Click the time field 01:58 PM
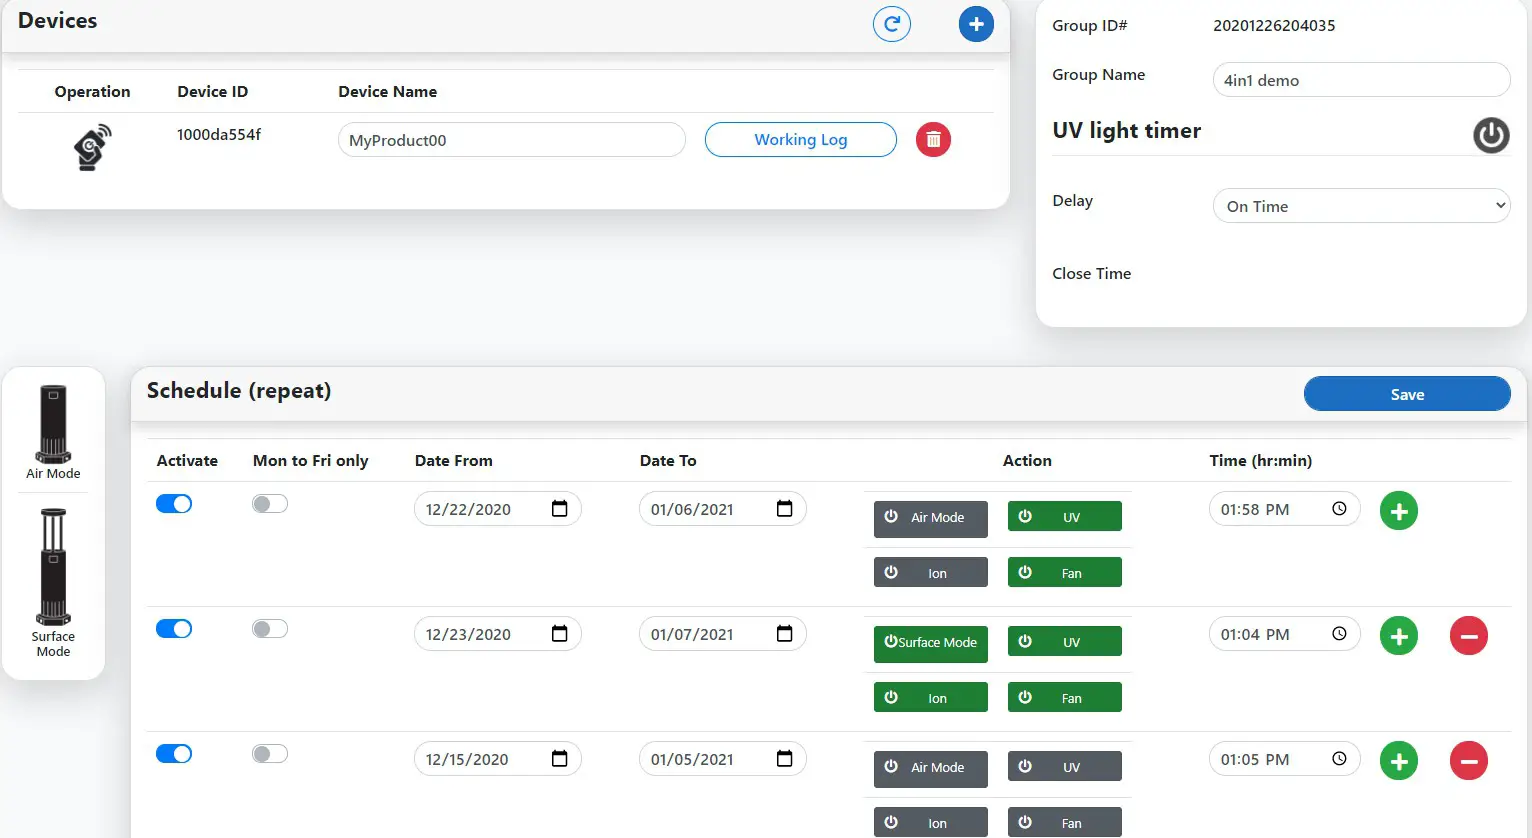Viewport: 1532px width, 838px height. coord(1284,509)
